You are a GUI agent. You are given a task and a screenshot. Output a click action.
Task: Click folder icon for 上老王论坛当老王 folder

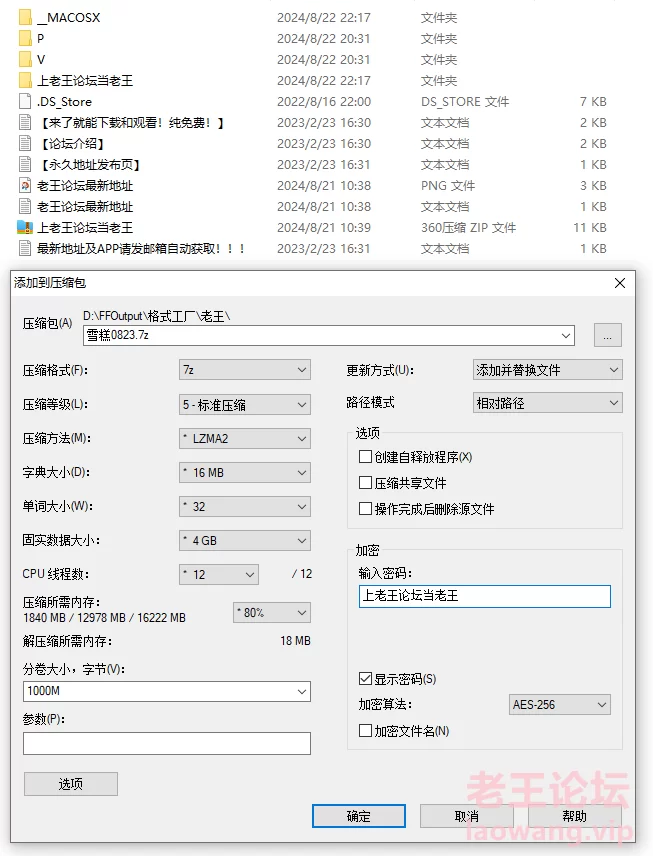pyautogui.click(x=25, y=80)
